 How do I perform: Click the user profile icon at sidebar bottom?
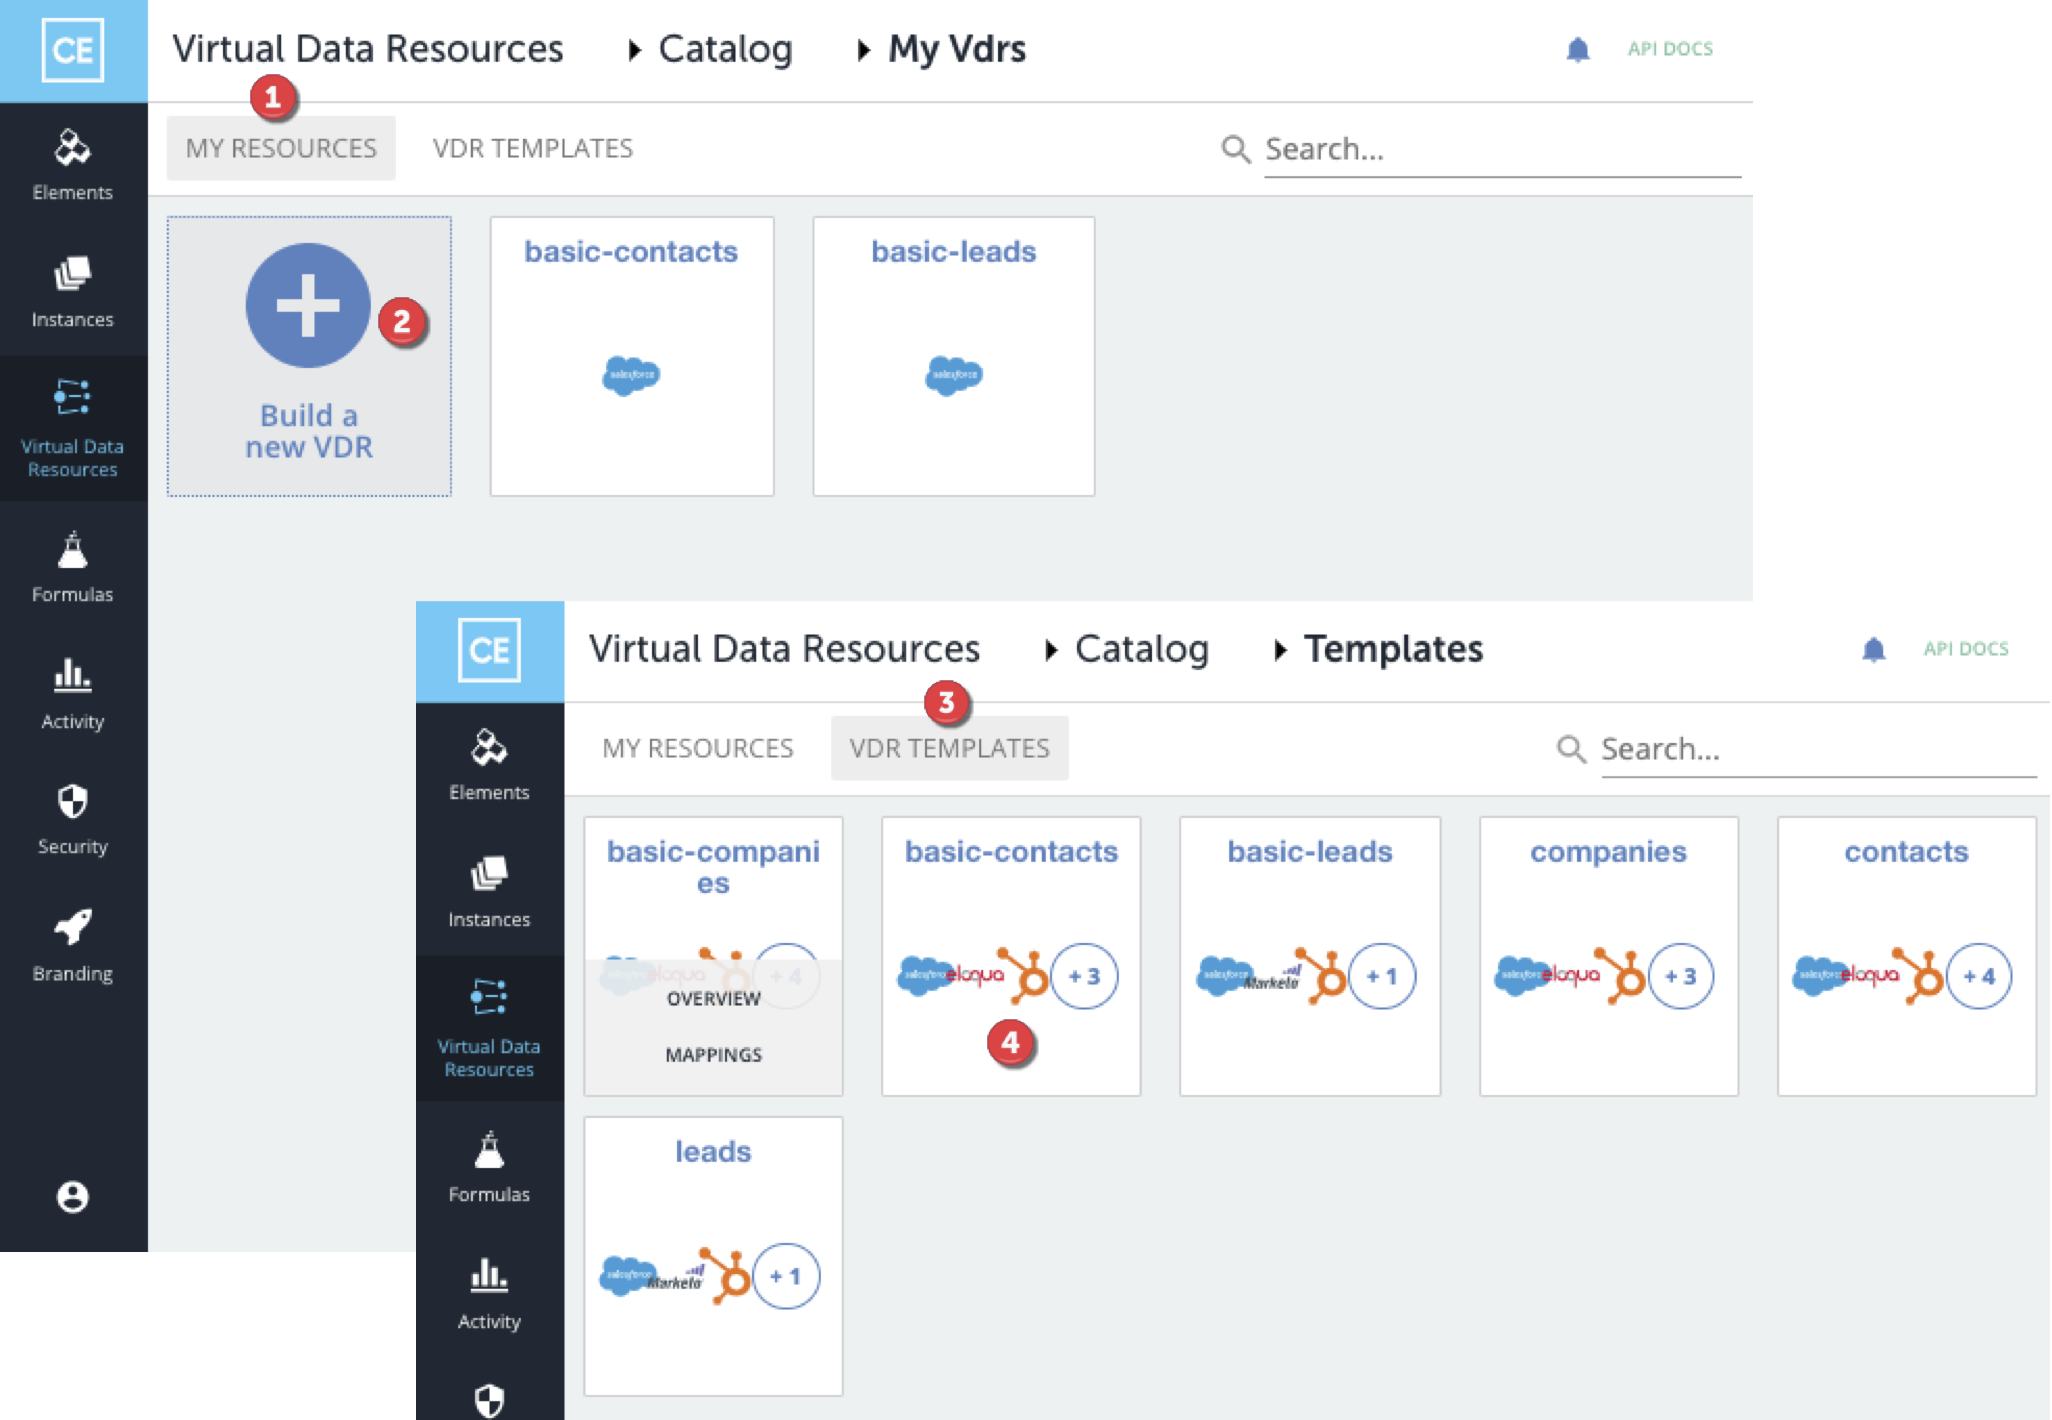point(72,1196)
